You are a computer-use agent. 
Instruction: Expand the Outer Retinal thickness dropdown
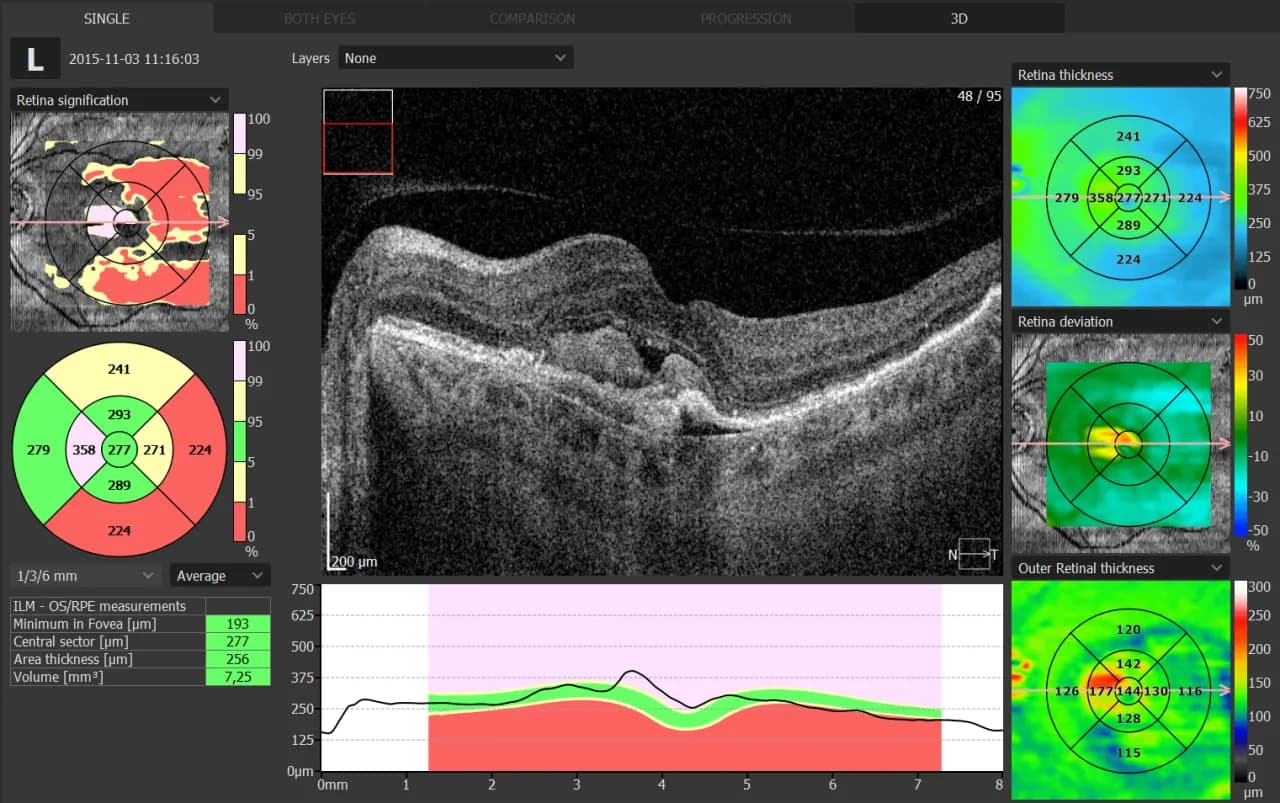coord(1120,569)
